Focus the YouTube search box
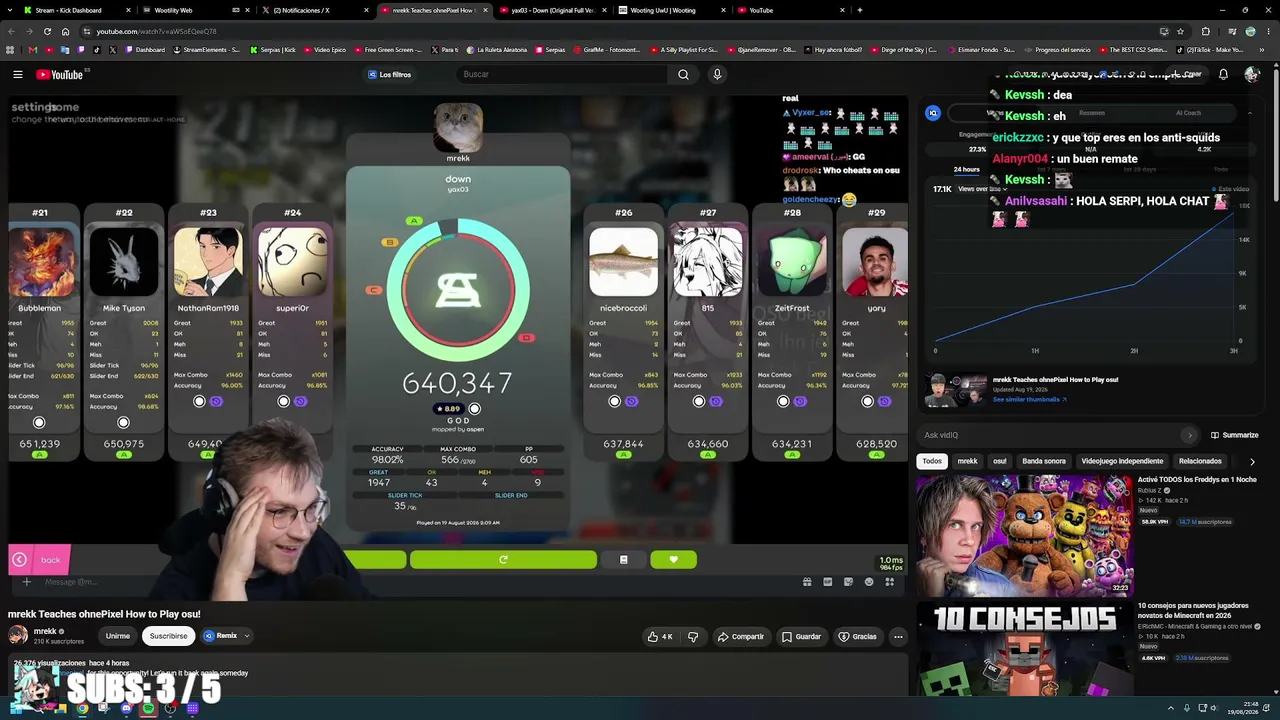The image size is (1280, 720). (563, 74)
